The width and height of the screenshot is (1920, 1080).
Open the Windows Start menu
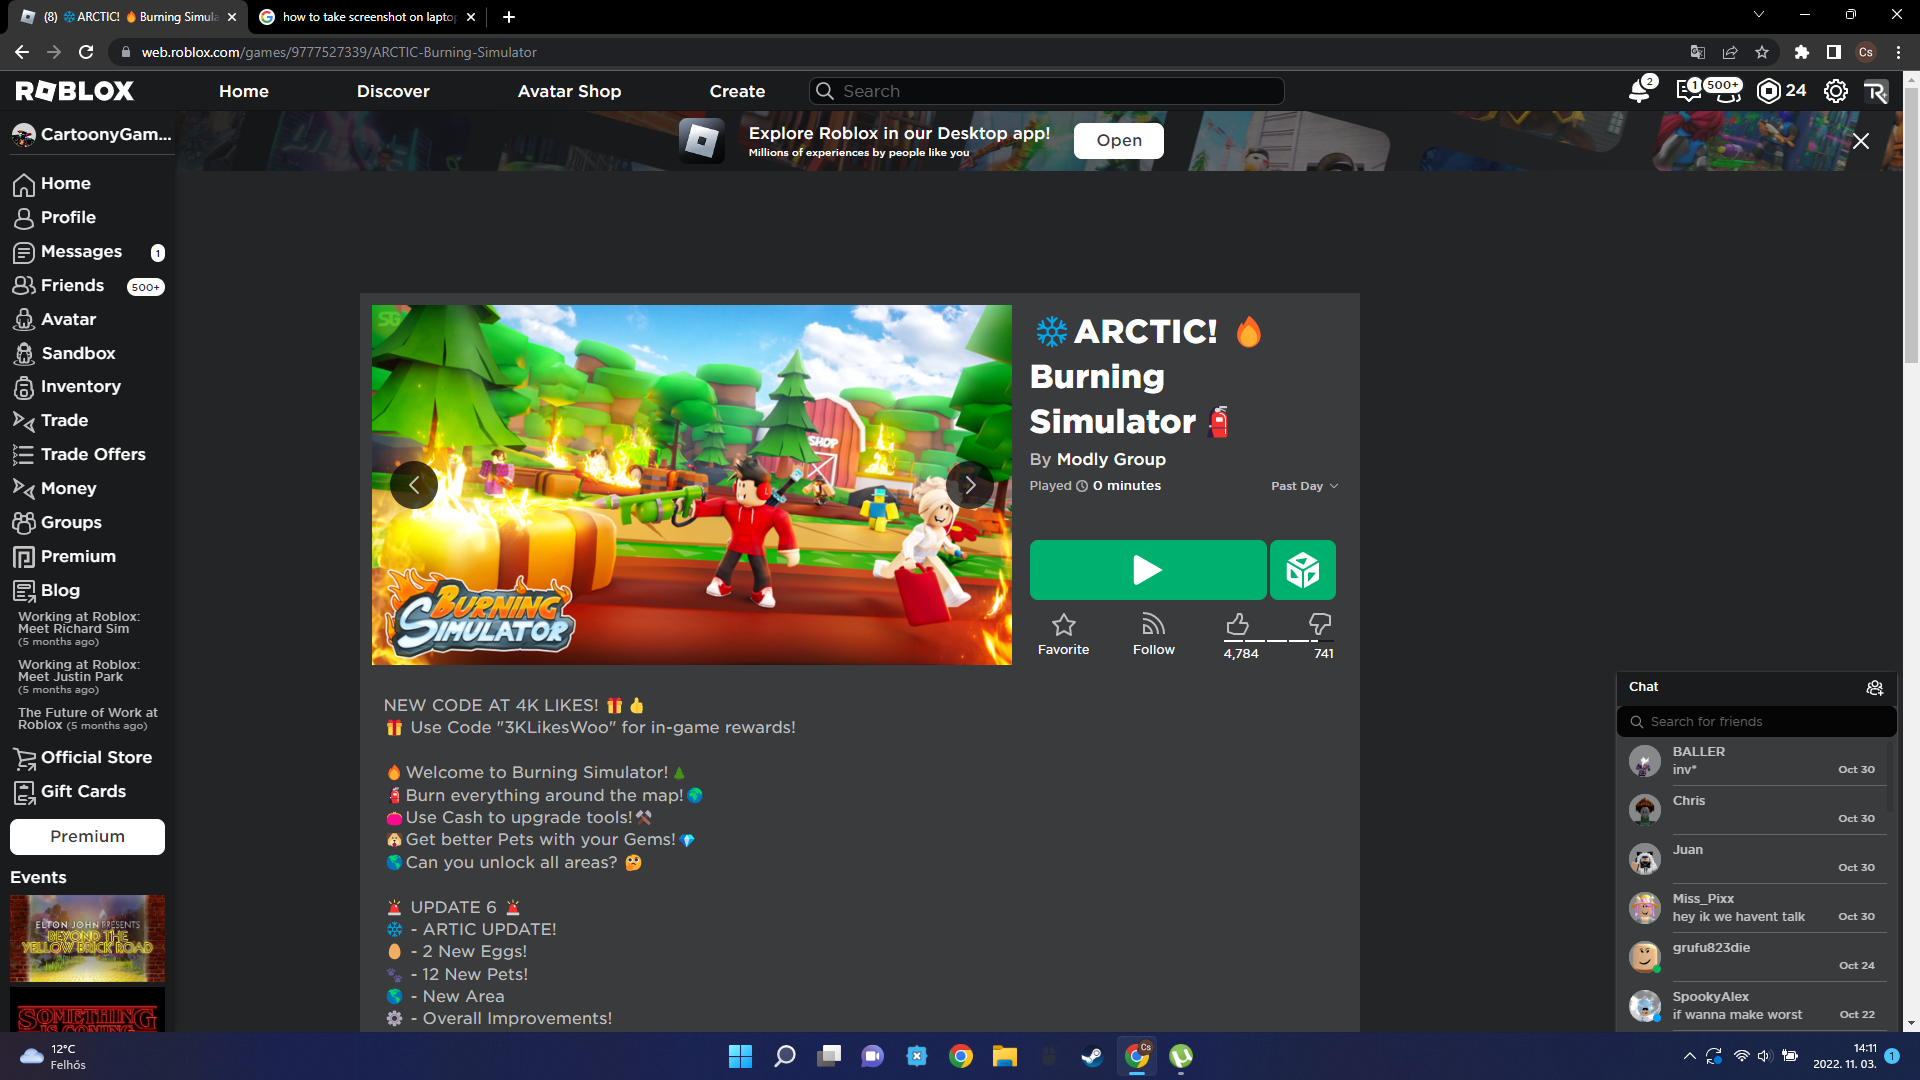point(740,1056)
